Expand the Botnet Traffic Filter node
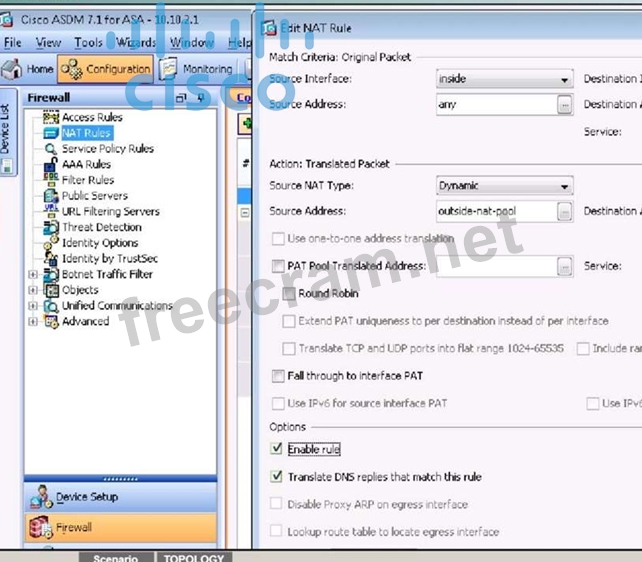This screenshot has height=562, width=642. (x=33, y=274)
